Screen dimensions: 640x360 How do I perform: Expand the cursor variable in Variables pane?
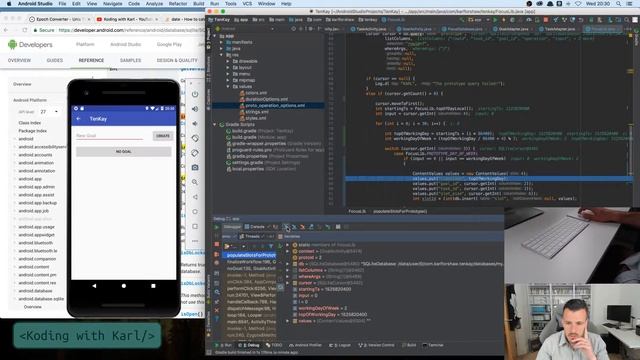288,283
